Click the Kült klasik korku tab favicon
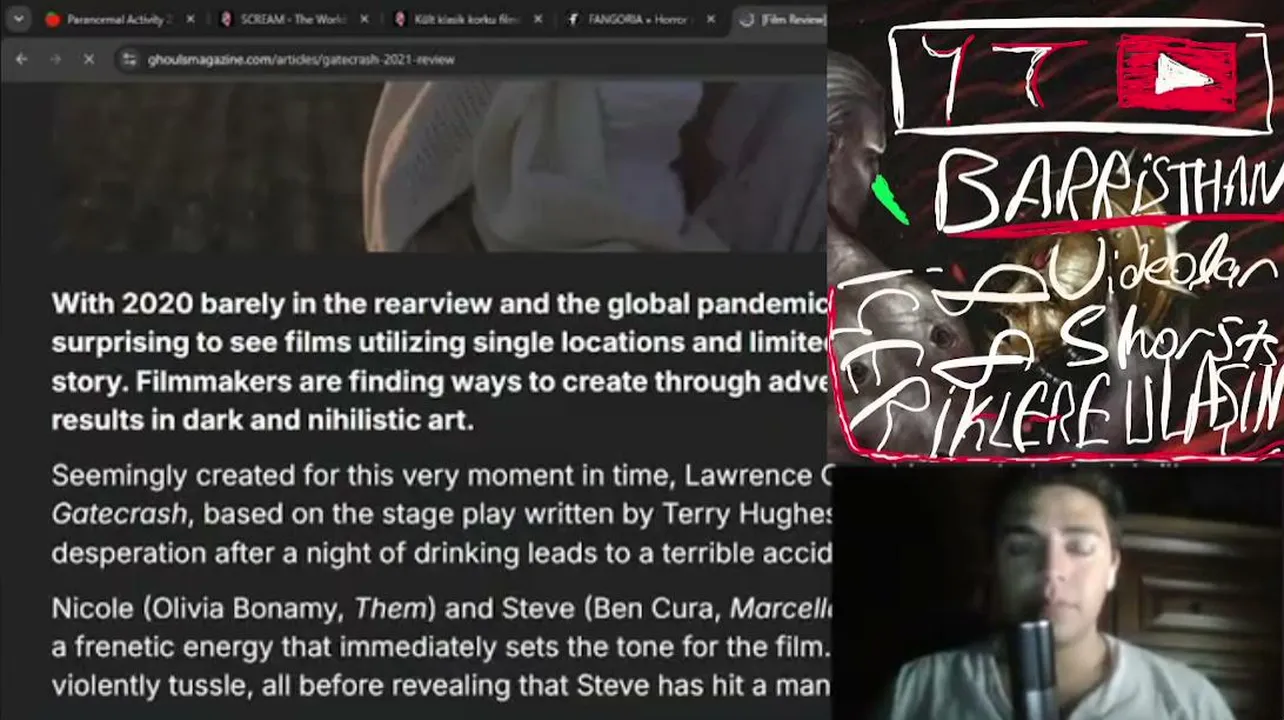The width and height of the screenshot is (1284, 720). click(401, 19)
